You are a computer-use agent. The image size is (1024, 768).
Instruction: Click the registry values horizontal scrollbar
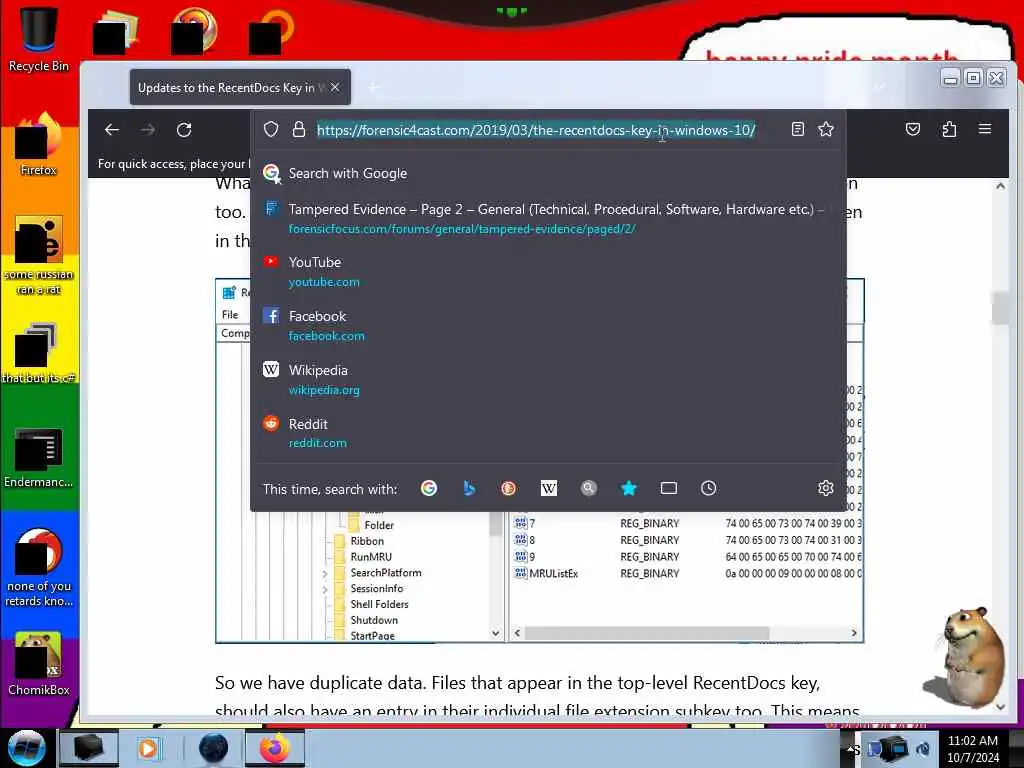coord(647,633)
